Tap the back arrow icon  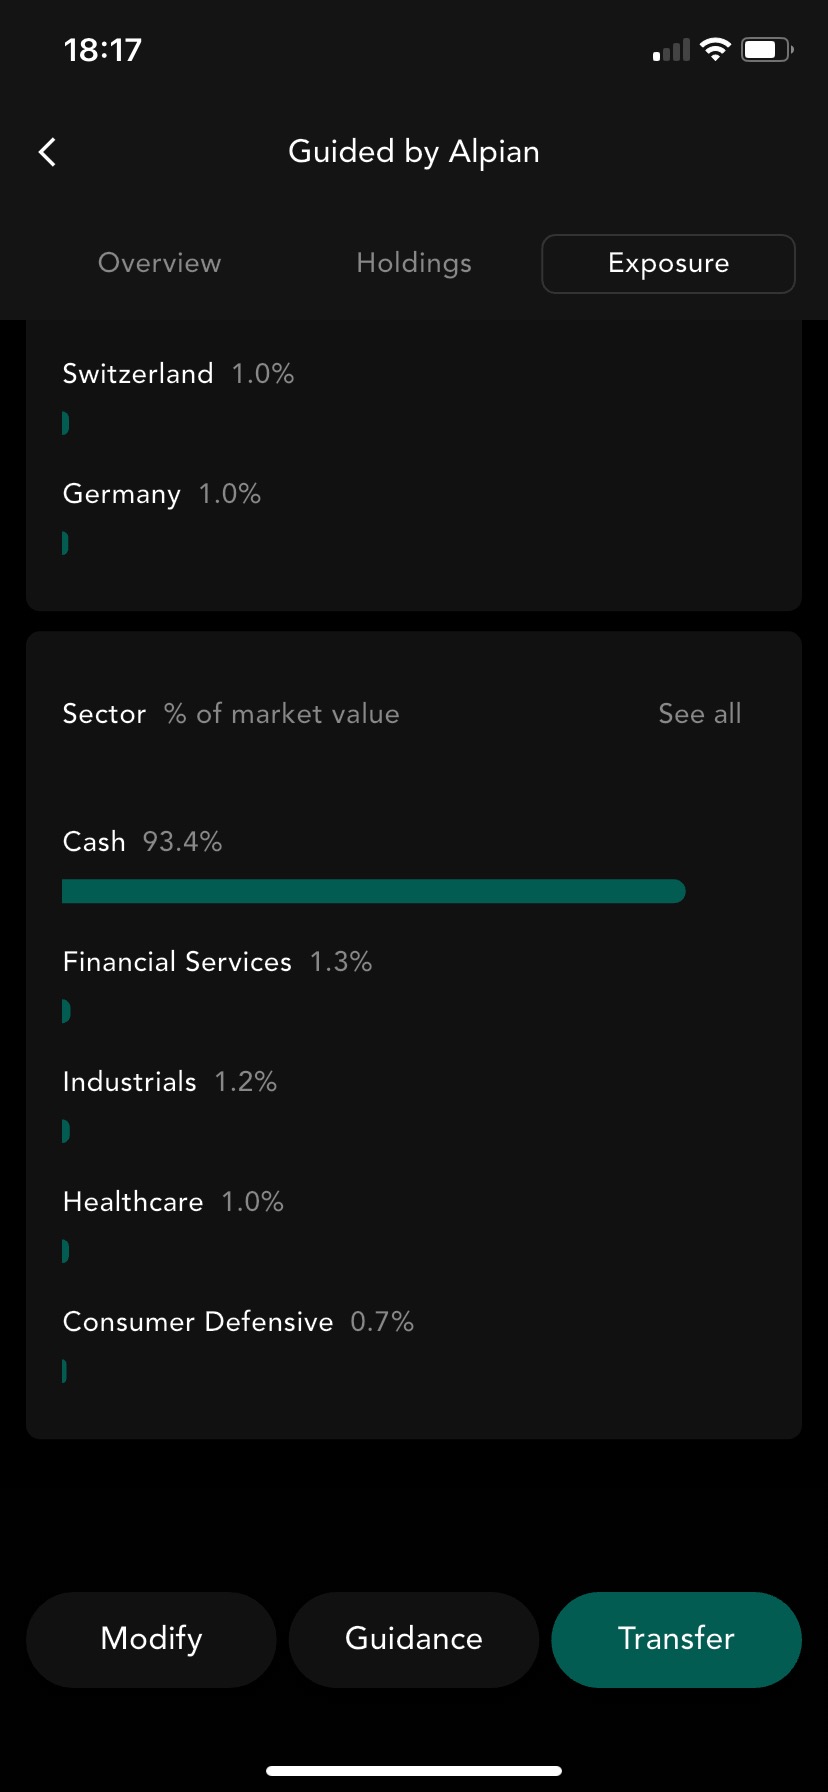coord(47,152)
